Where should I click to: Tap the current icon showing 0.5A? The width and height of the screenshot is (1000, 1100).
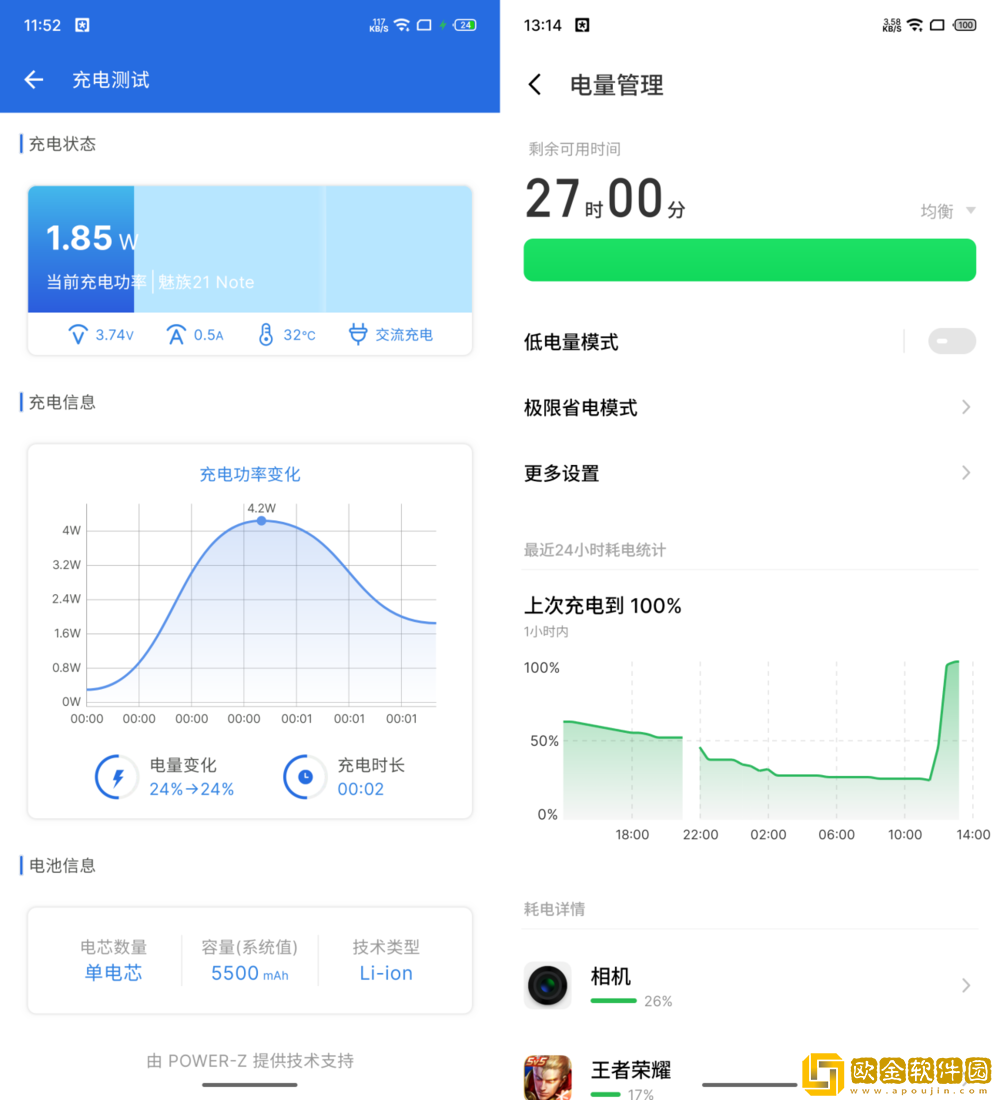(x=176, y=335)
